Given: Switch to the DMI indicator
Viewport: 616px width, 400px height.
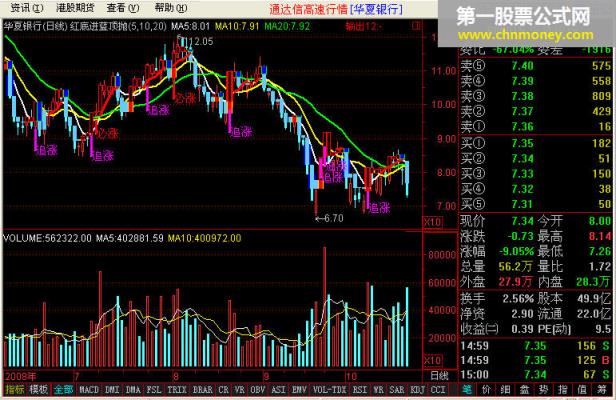Looking at the screenshot, I should [112, 389].
